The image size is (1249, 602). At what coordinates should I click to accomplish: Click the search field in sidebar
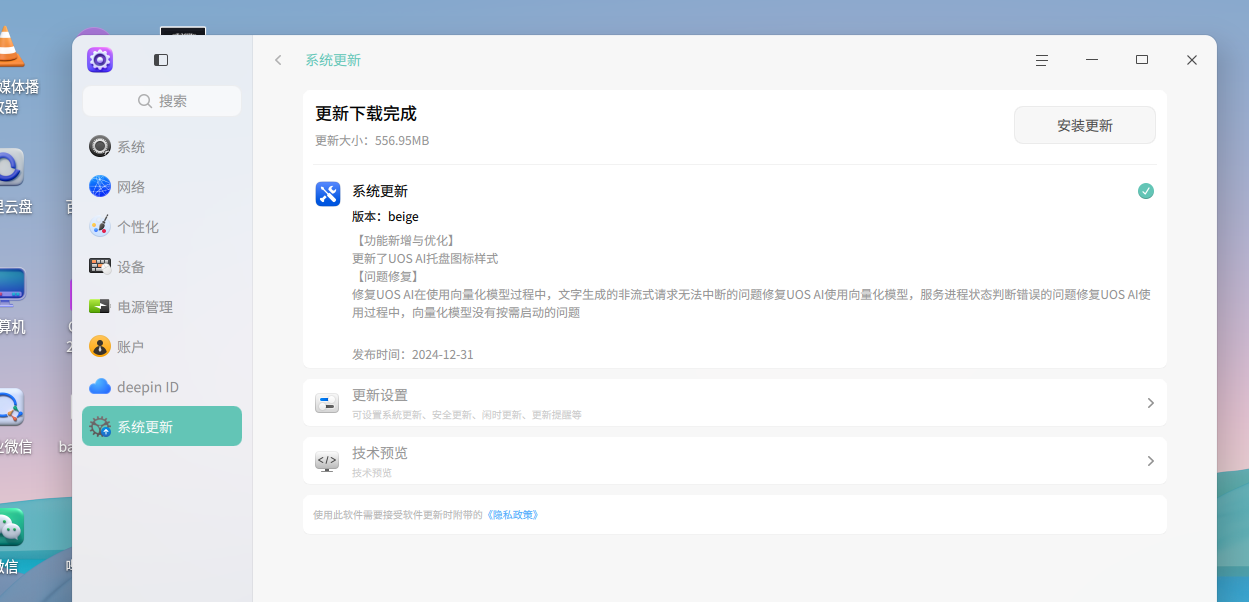pos(162,101)
